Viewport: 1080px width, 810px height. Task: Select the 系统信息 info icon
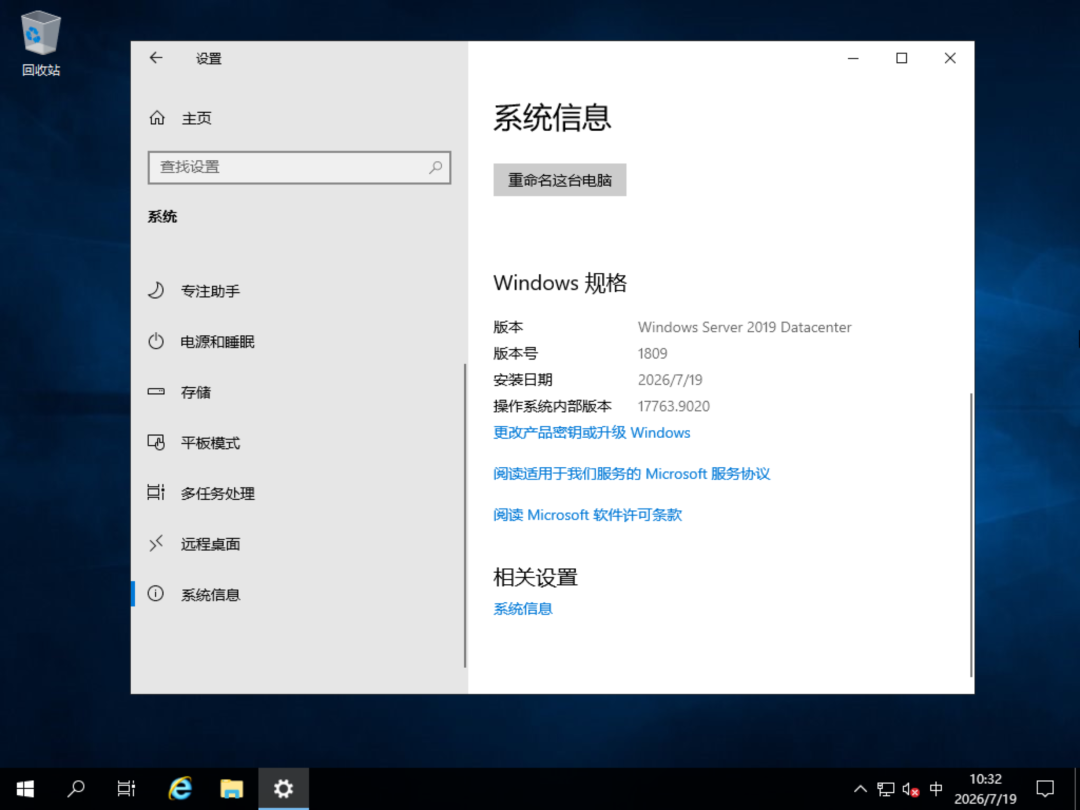point(156,594)
